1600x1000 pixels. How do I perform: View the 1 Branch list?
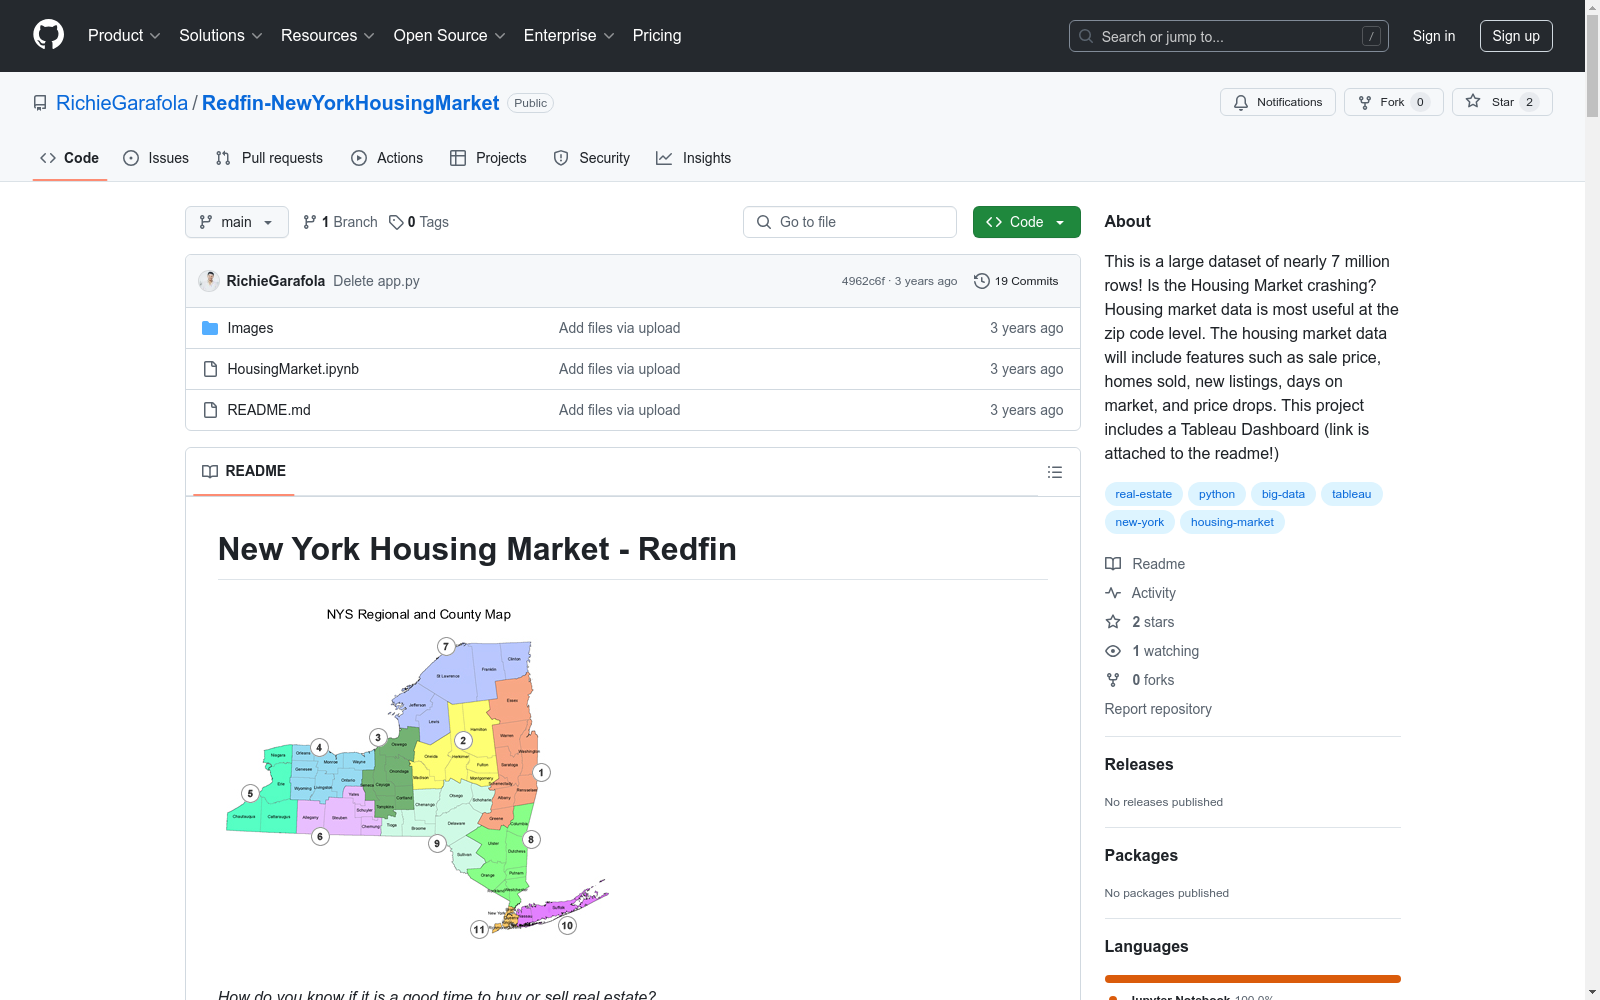(340, 222)
